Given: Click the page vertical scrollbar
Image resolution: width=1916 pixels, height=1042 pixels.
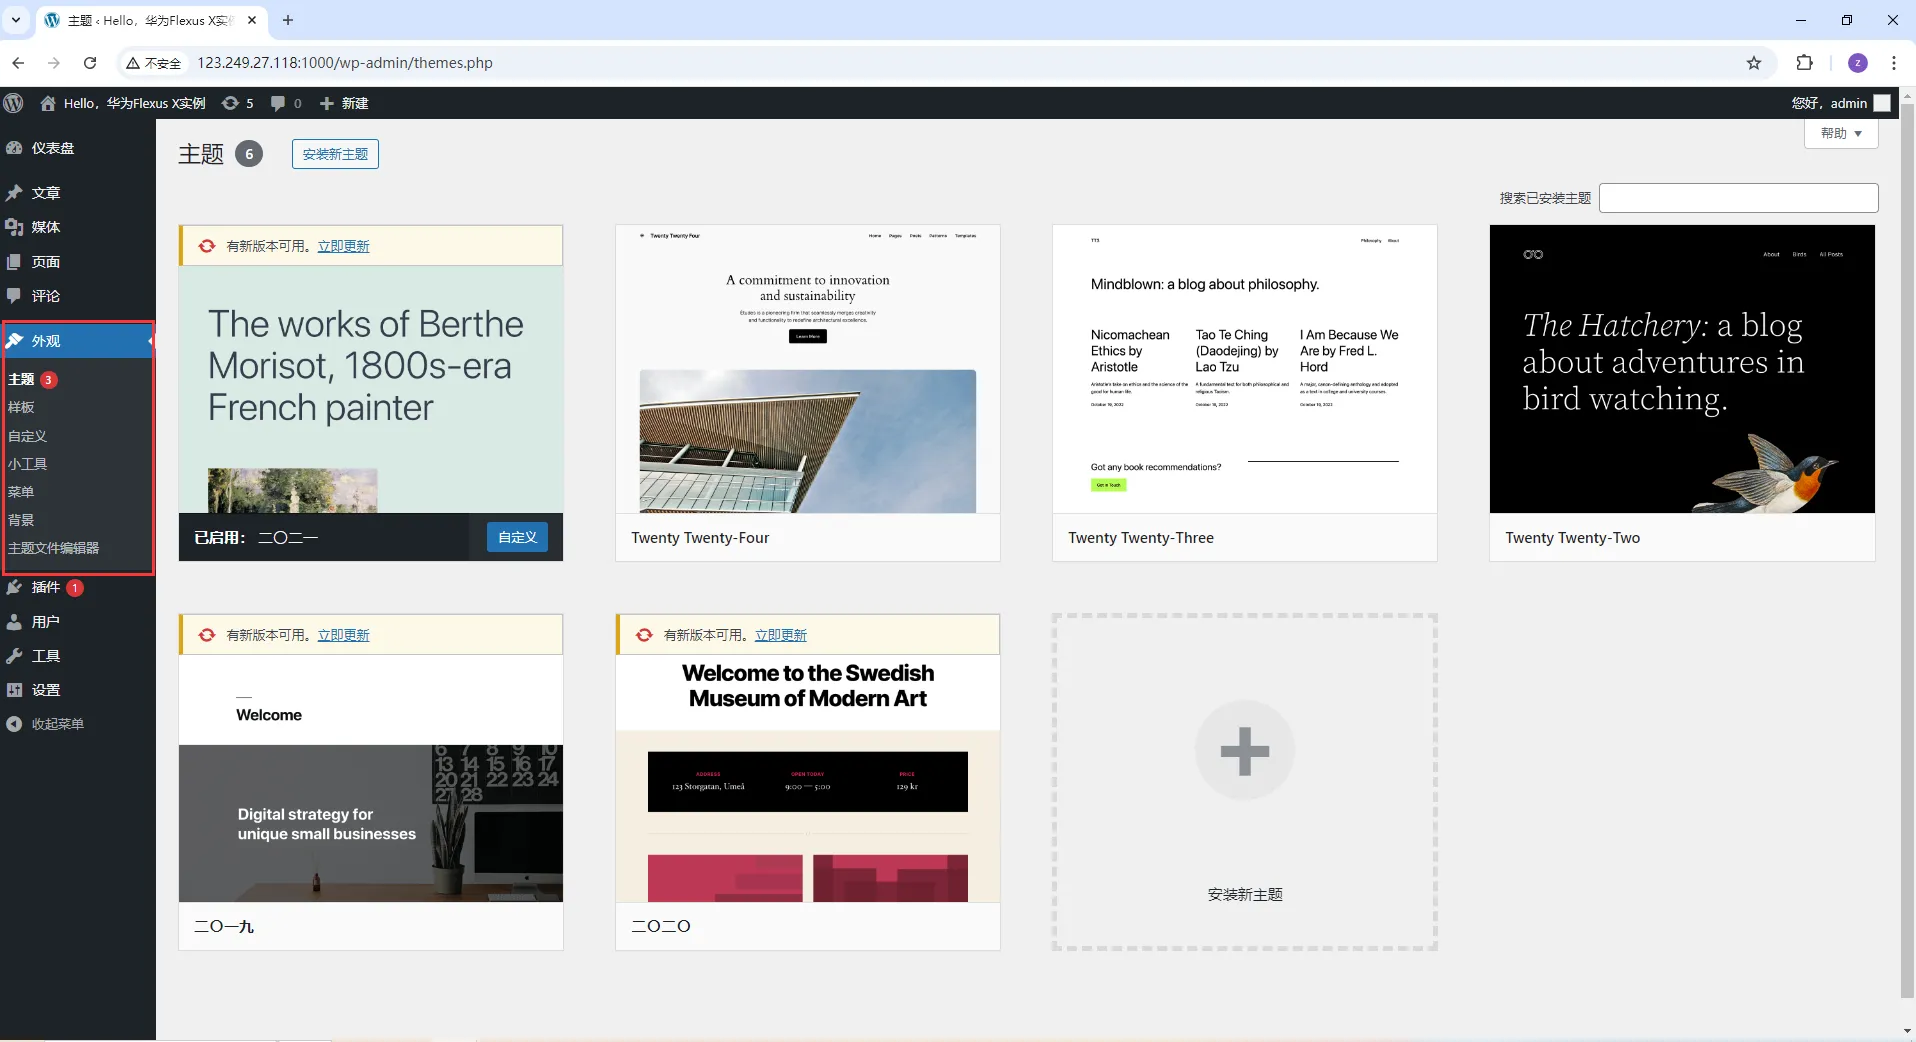Looking at the screenshot, I should pyautogui.click(x=1907, y=550).
